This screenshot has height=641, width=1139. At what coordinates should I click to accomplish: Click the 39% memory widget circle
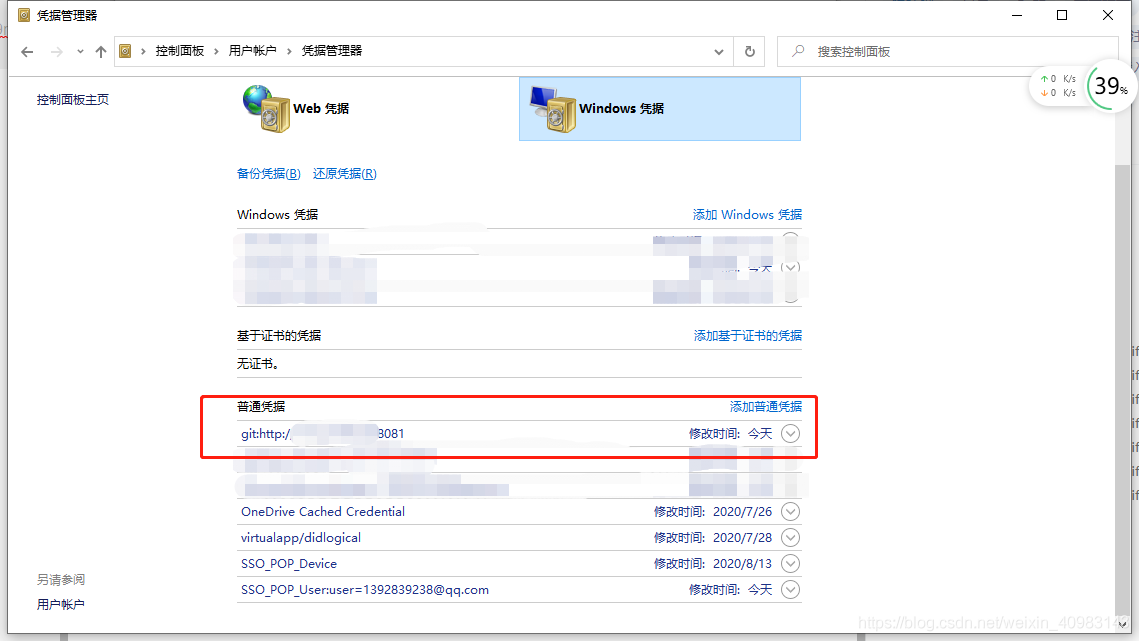pos(1111,86)
